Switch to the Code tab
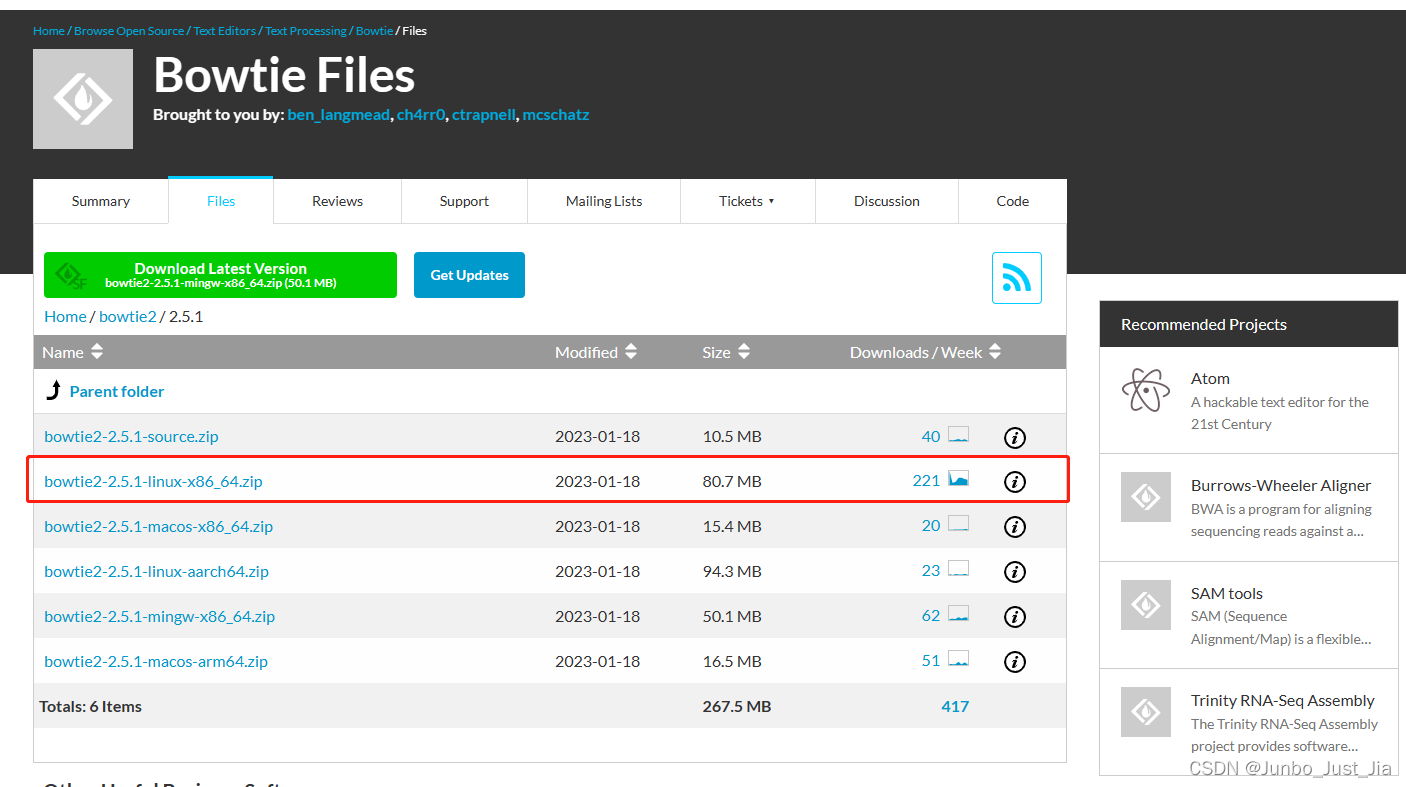This screenshot has width=1406, height=787. [1013, 201]
